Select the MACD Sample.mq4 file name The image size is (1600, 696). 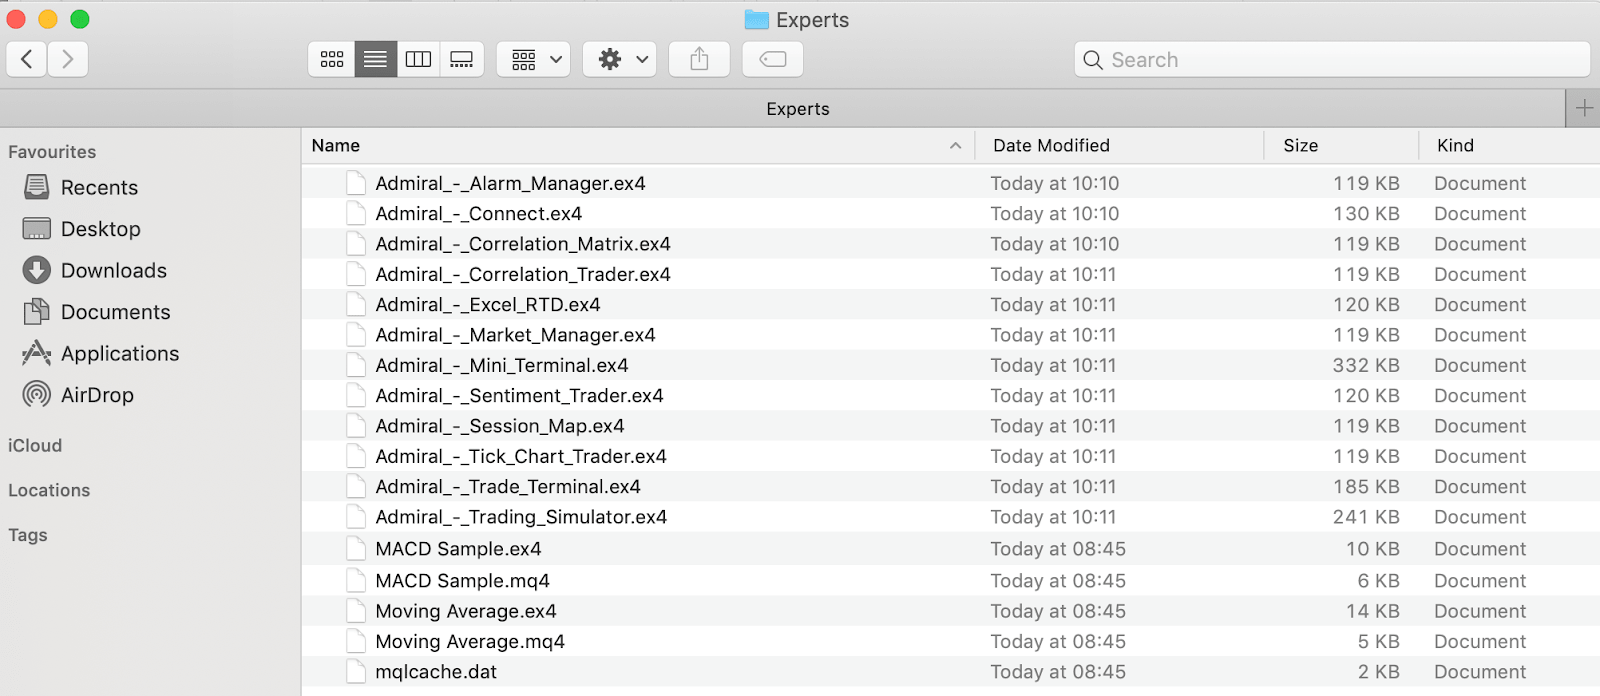click(462, 581)
